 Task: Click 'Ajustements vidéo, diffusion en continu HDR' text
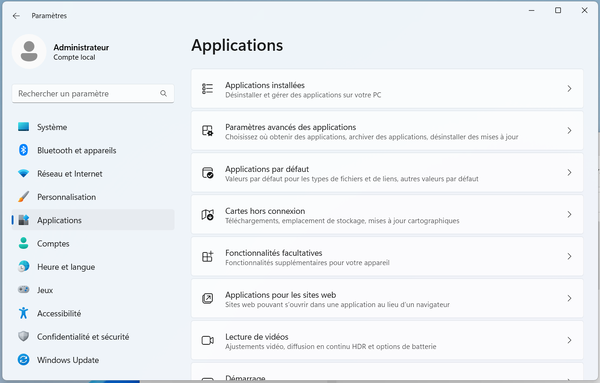tap(331, 347)
